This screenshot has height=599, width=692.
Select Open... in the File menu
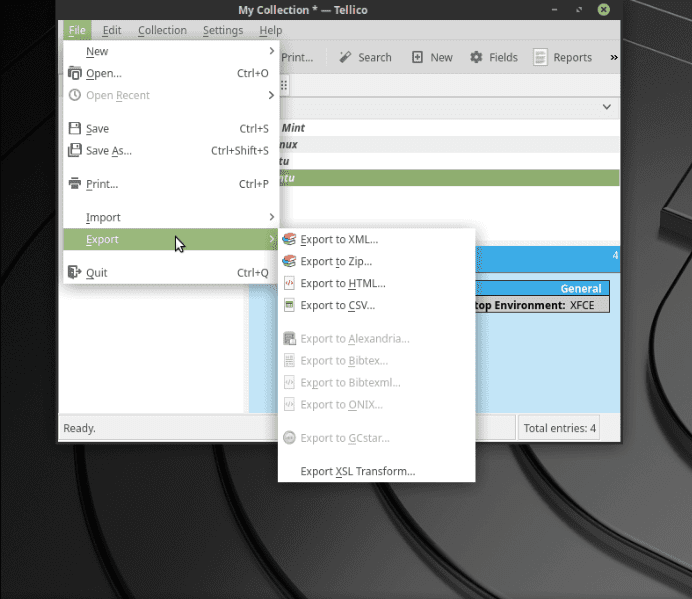[x=171, y=73]
